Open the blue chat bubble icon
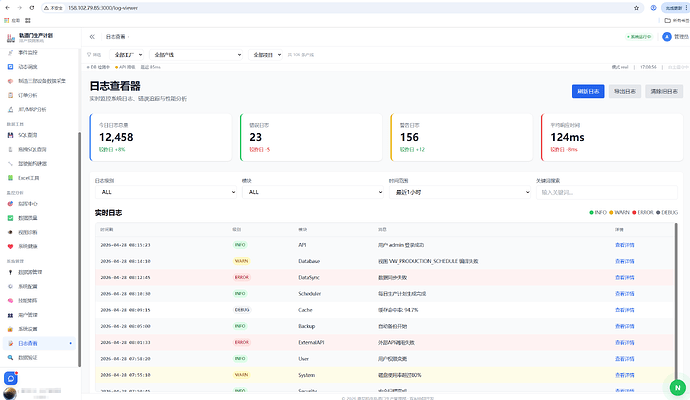The width and height of the screenshot is (690, 400). (11, 378)
